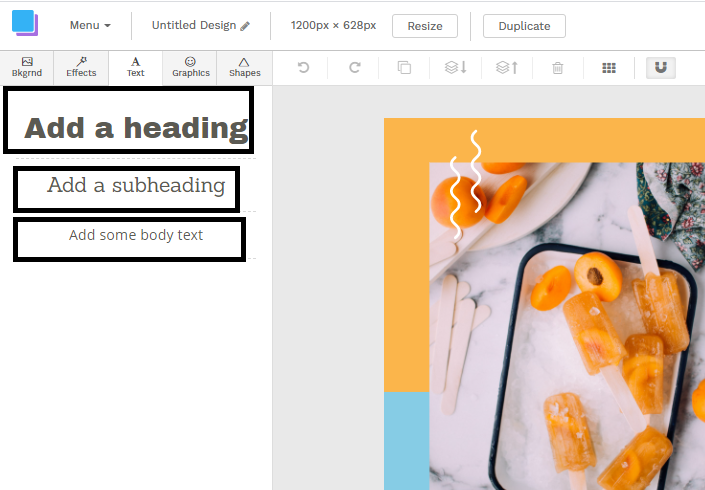Image resolution: width=705 pixels, height=490 pixels.
Task: Bring layer forward icon
Action: tap(507, 67)
